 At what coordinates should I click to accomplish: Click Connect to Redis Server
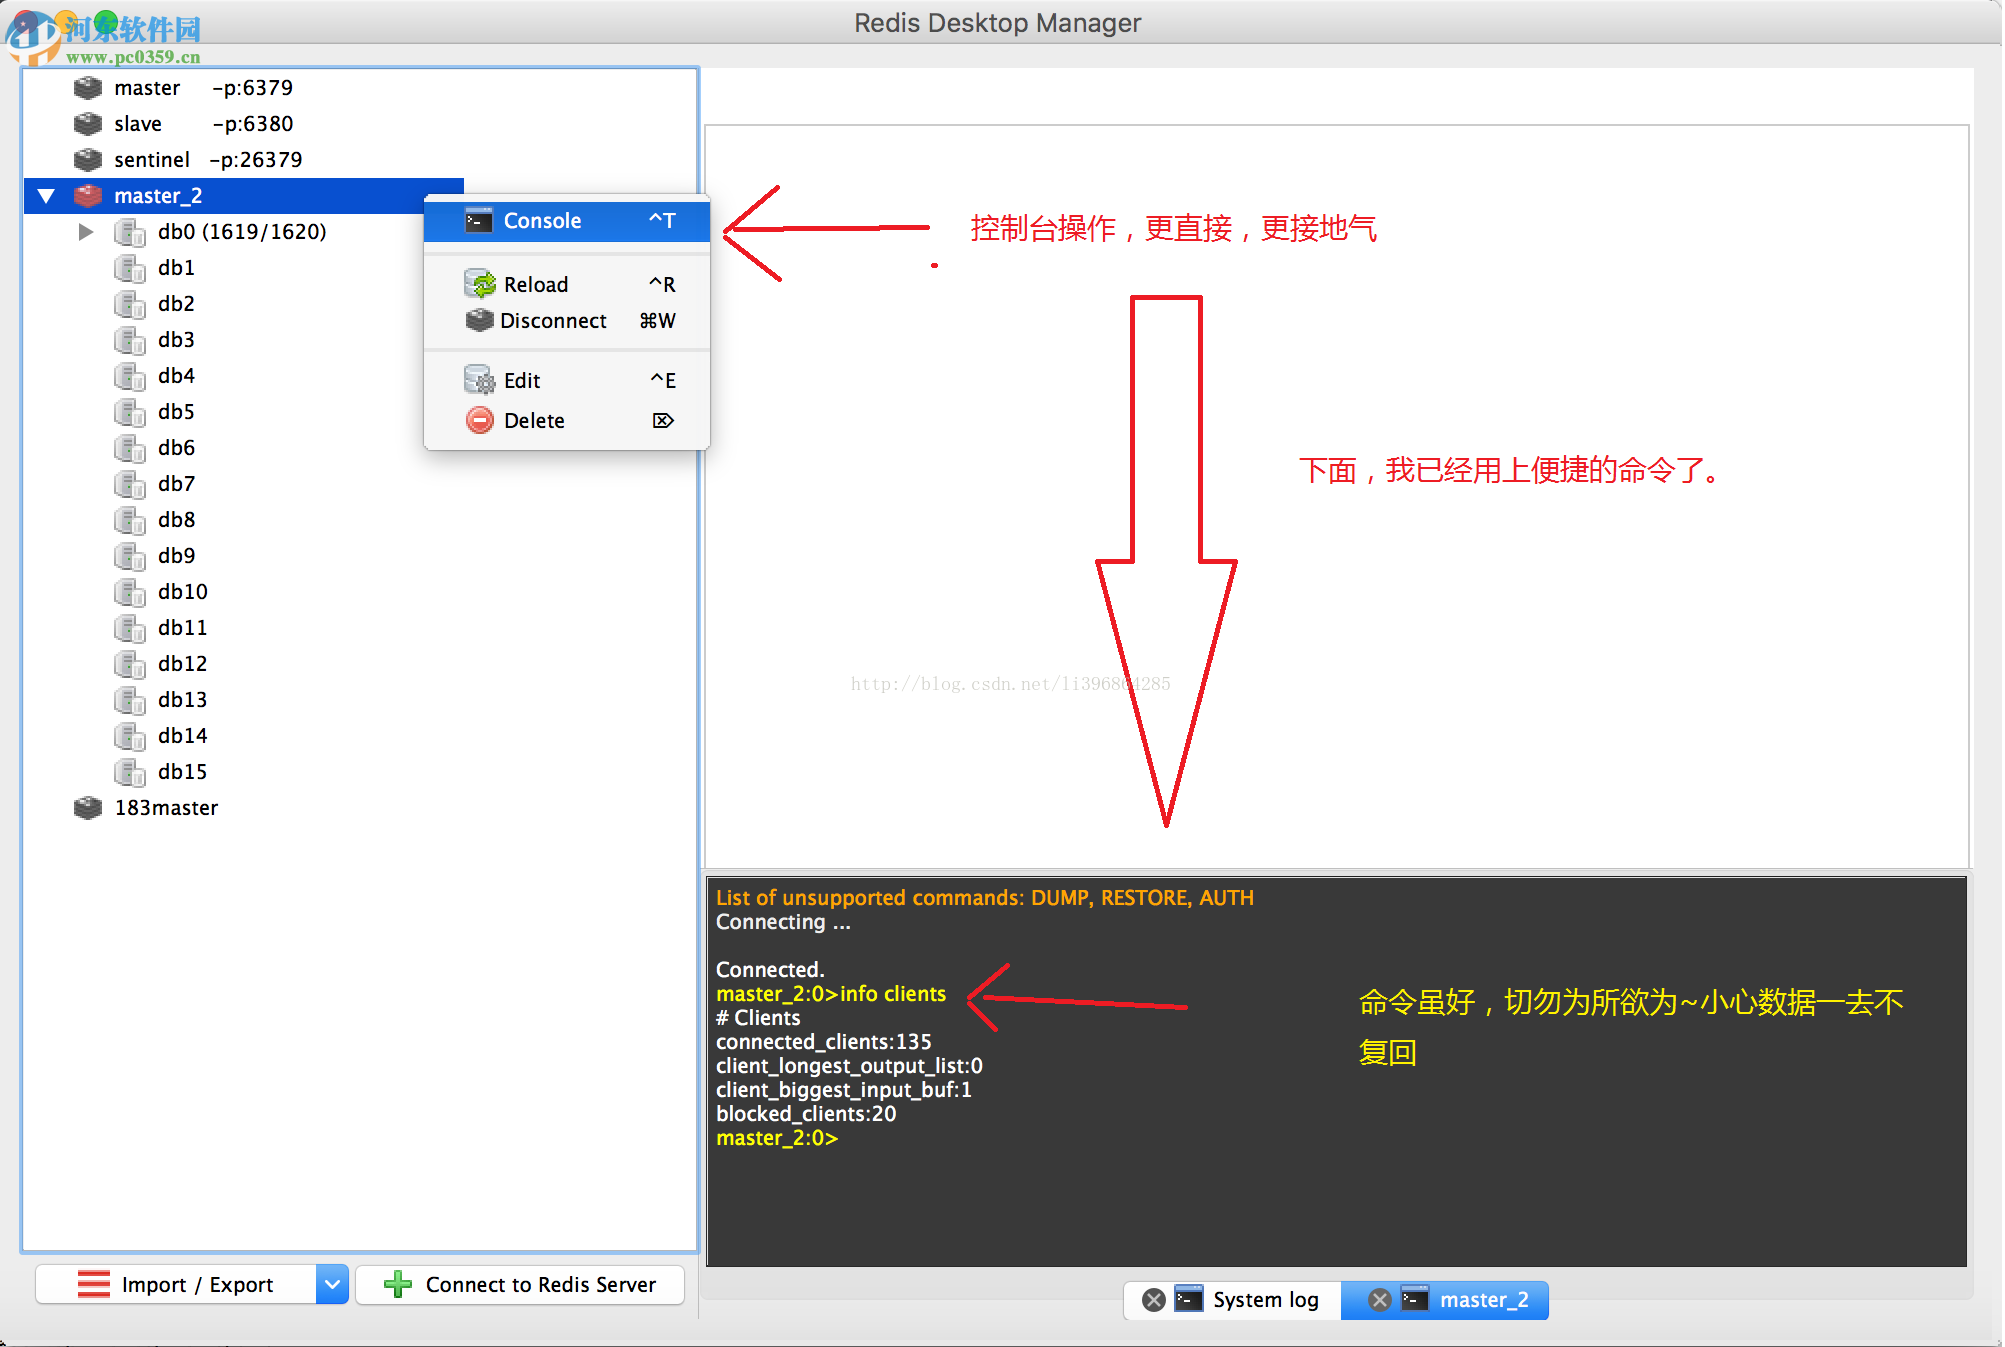pos(539,1284)
